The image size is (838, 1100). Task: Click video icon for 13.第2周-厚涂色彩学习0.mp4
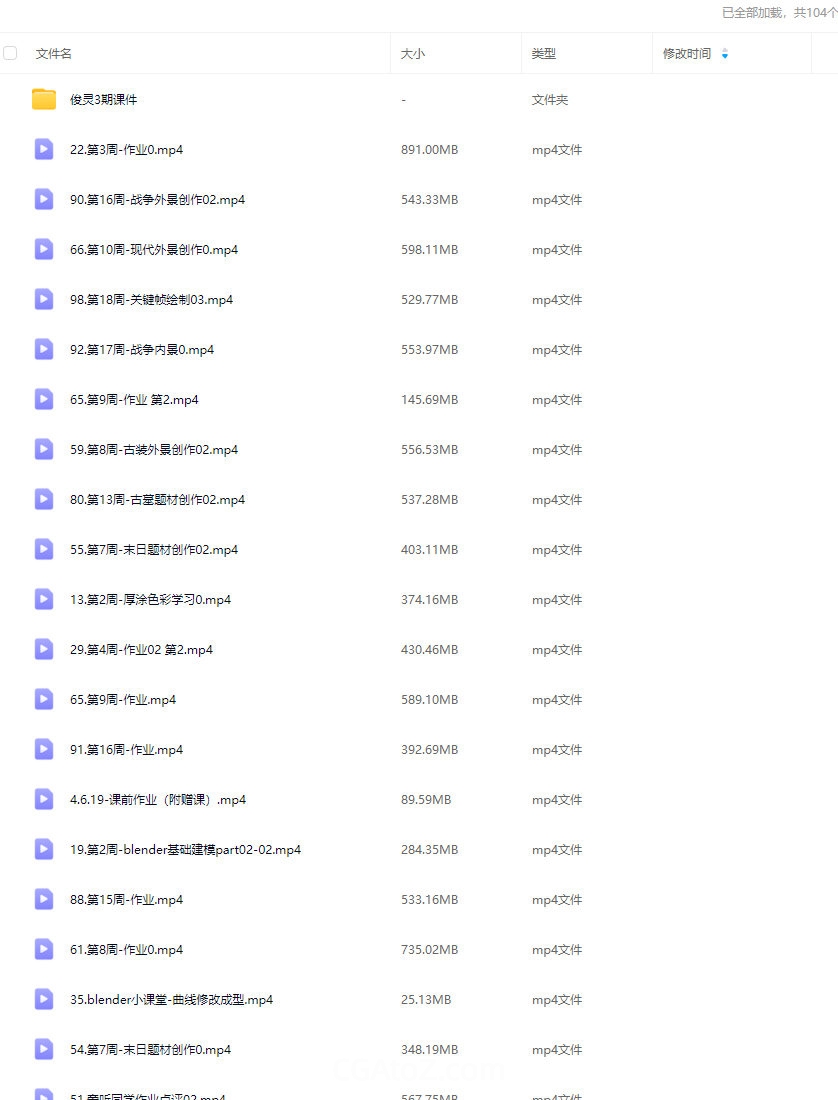(43, 599)
